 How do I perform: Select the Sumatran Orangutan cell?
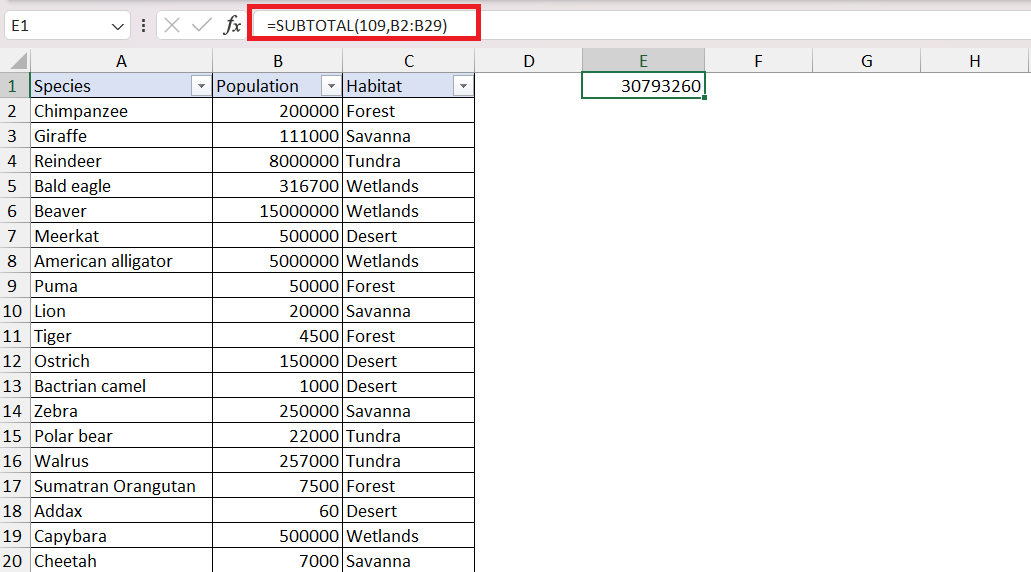pos(121,486)
